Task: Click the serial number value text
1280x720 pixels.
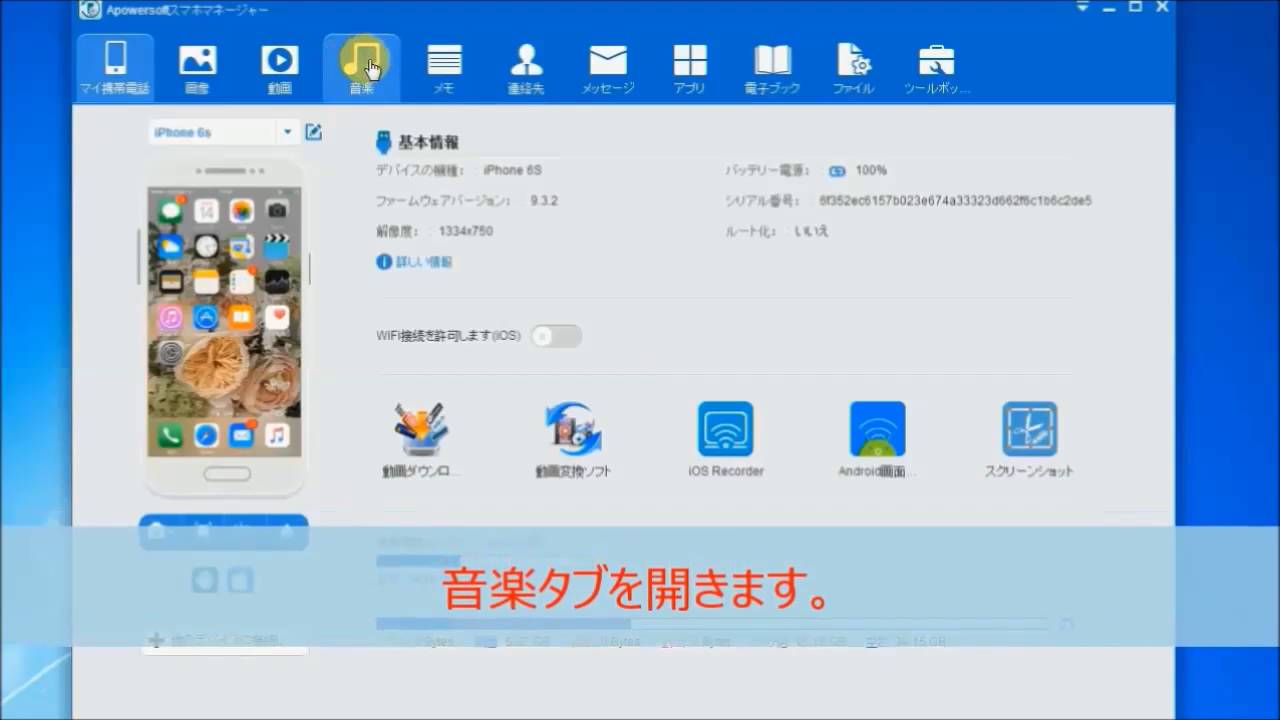Action: pos(955,201)
